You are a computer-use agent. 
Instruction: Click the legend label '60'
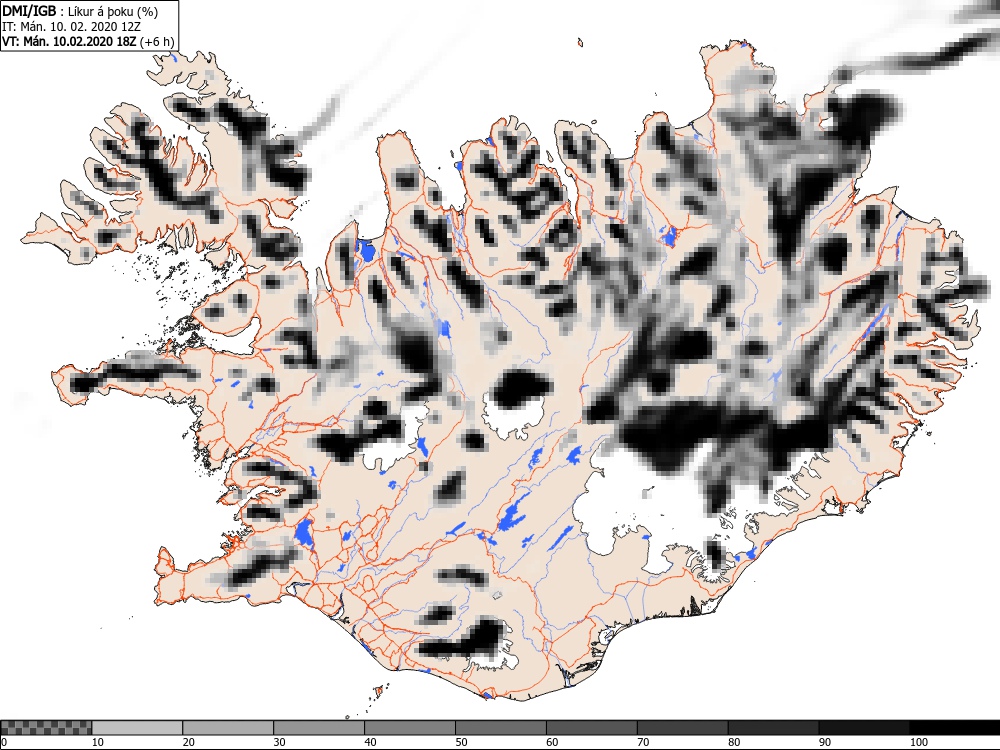click(x=552, y=742)
